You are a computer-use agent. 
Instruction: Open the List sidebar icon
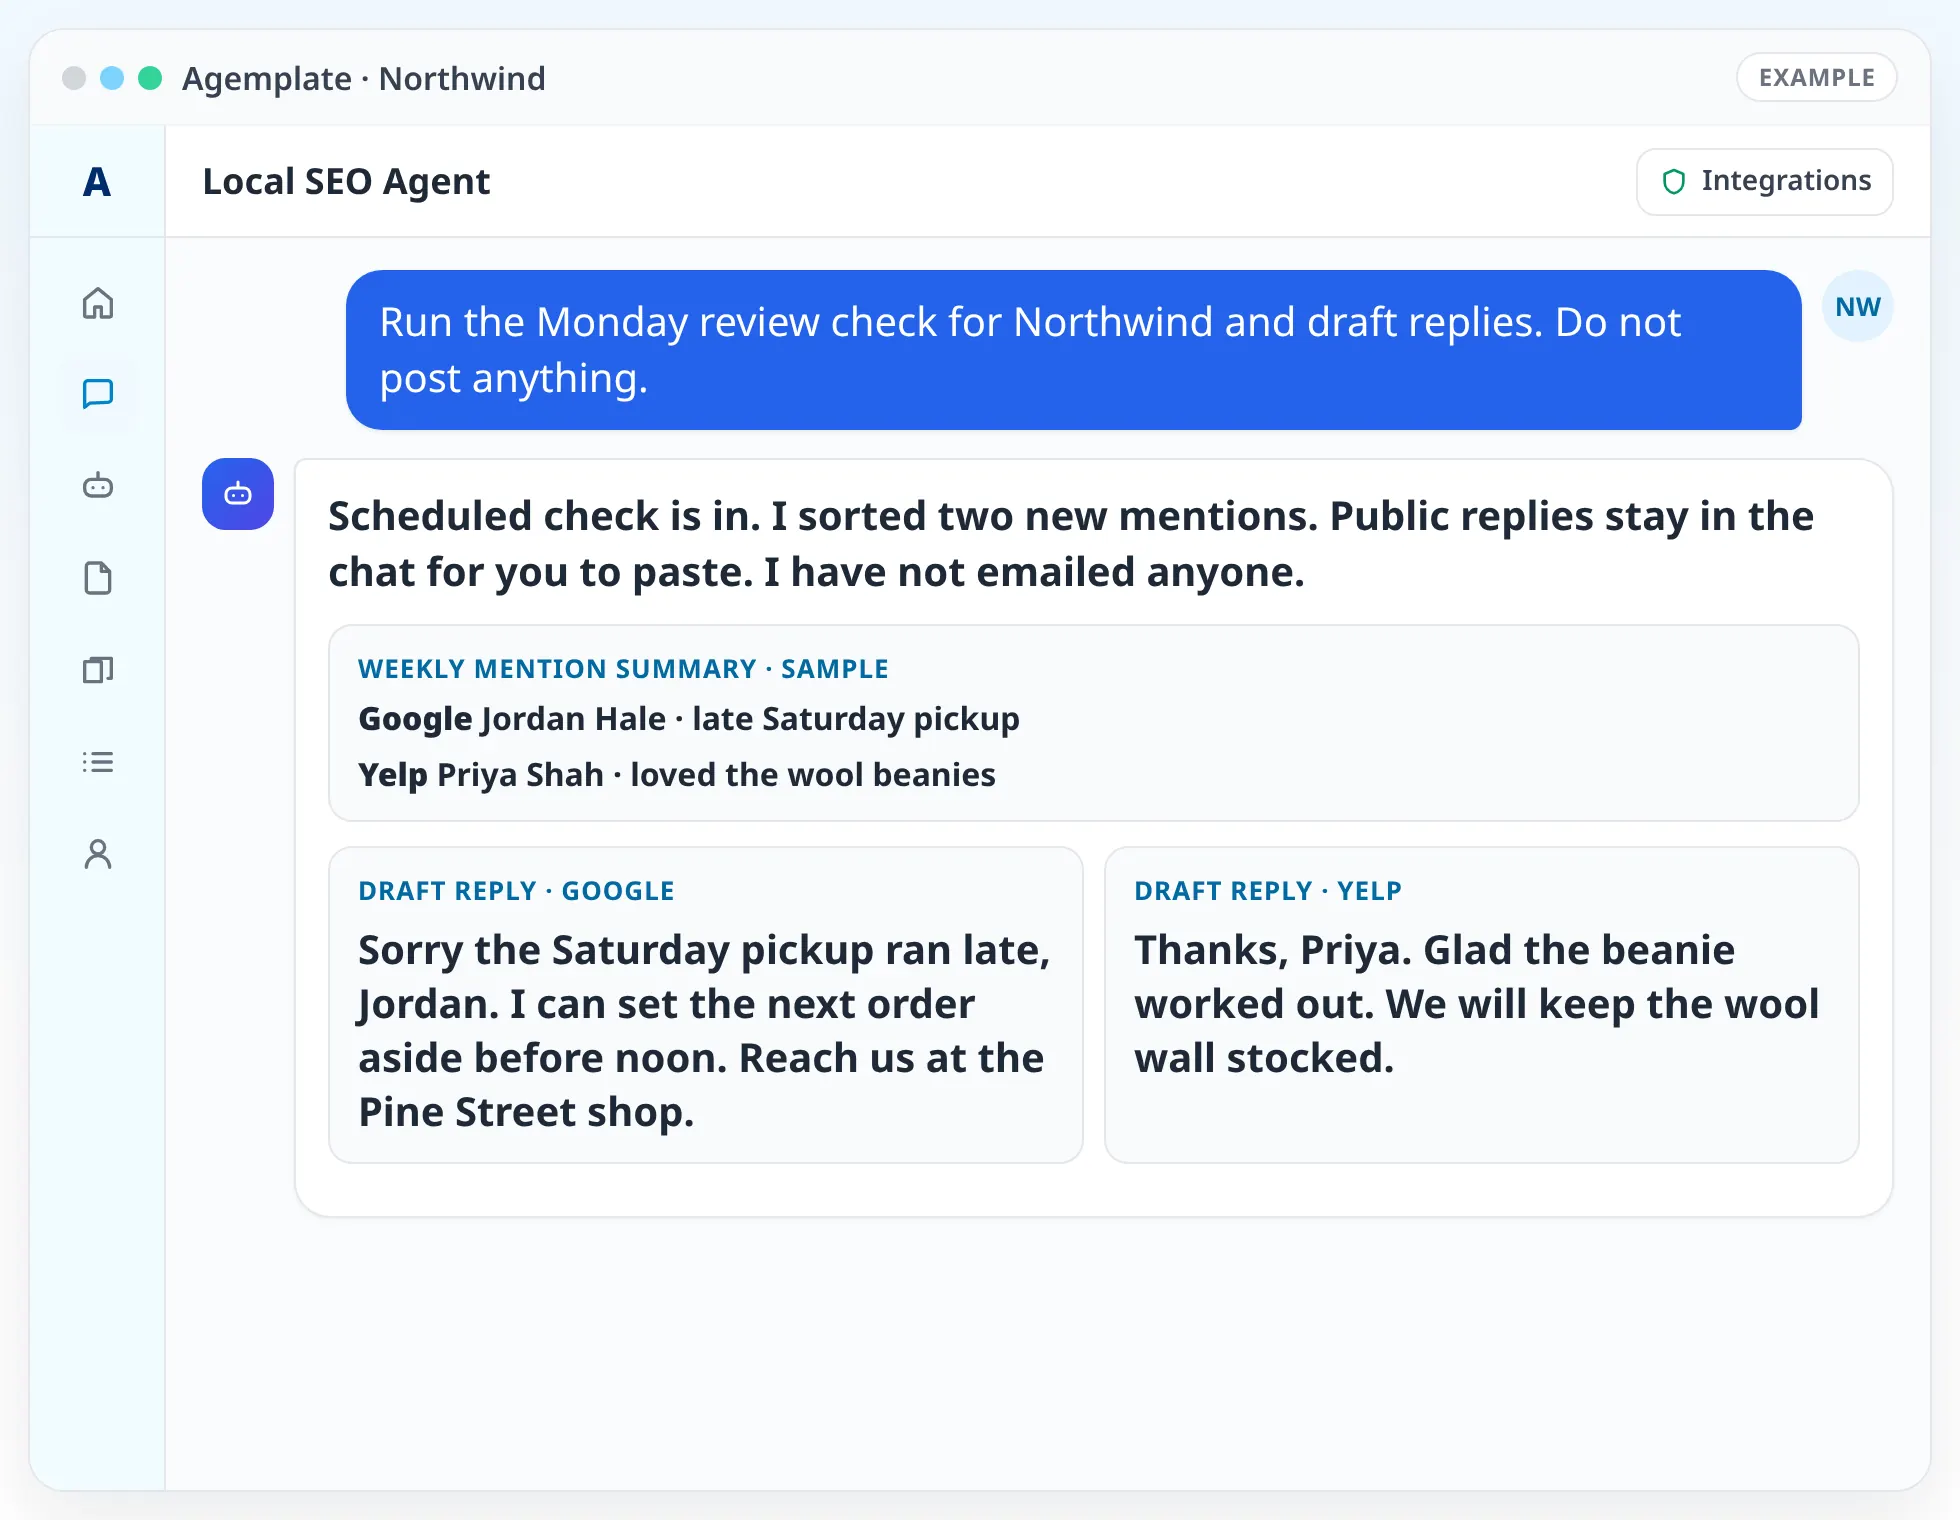[97, 762]
